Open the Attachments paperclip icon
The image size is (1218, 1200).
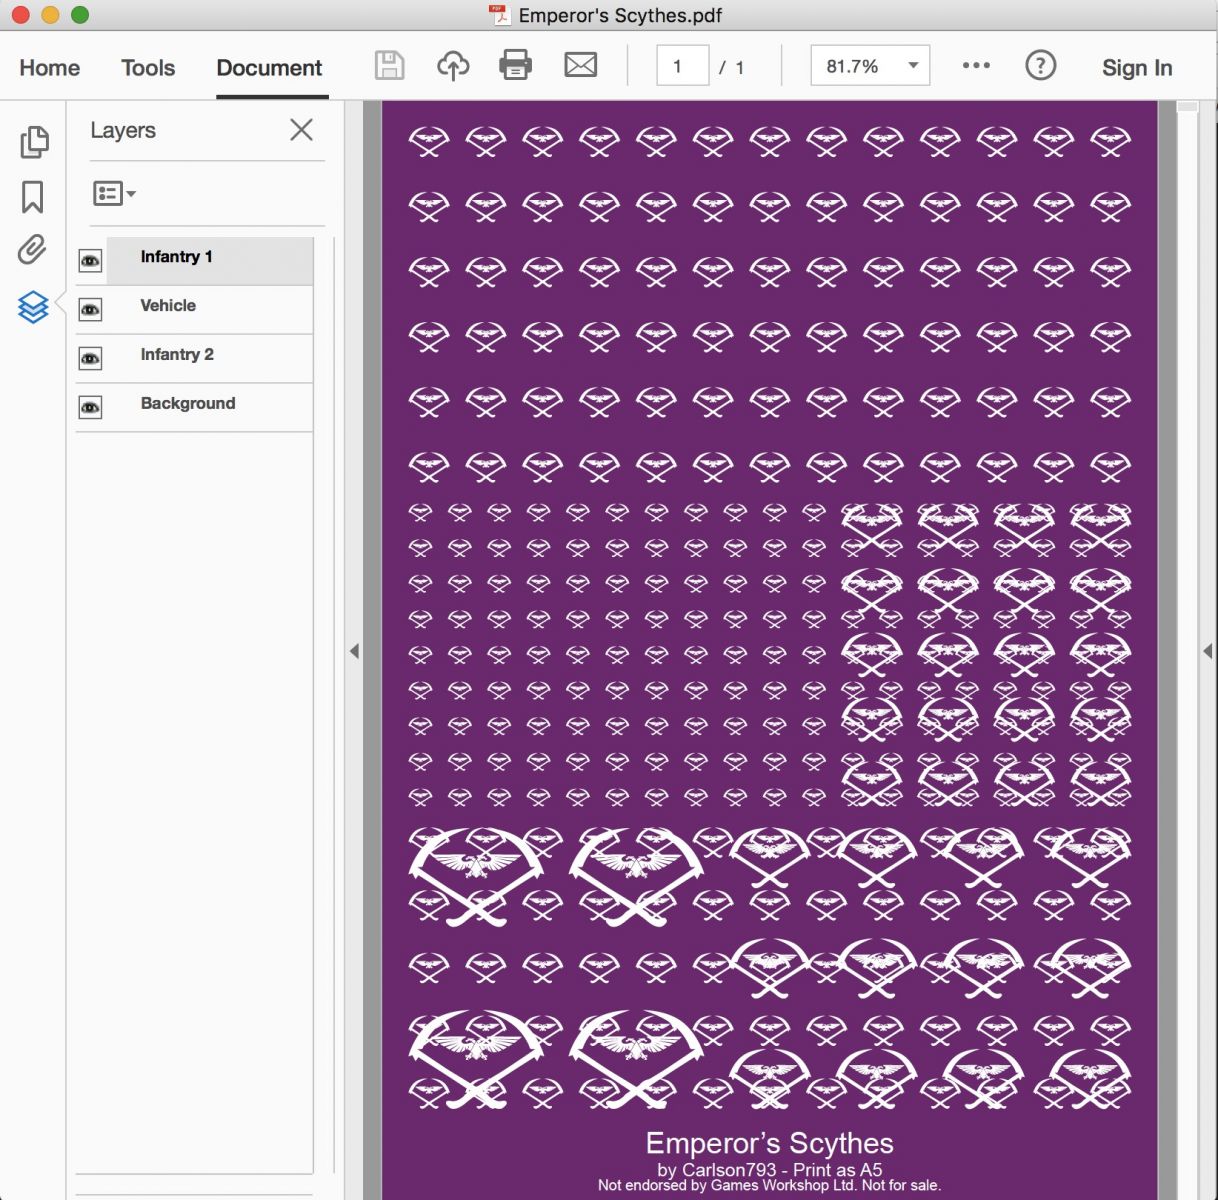click(x=32, y=250)
